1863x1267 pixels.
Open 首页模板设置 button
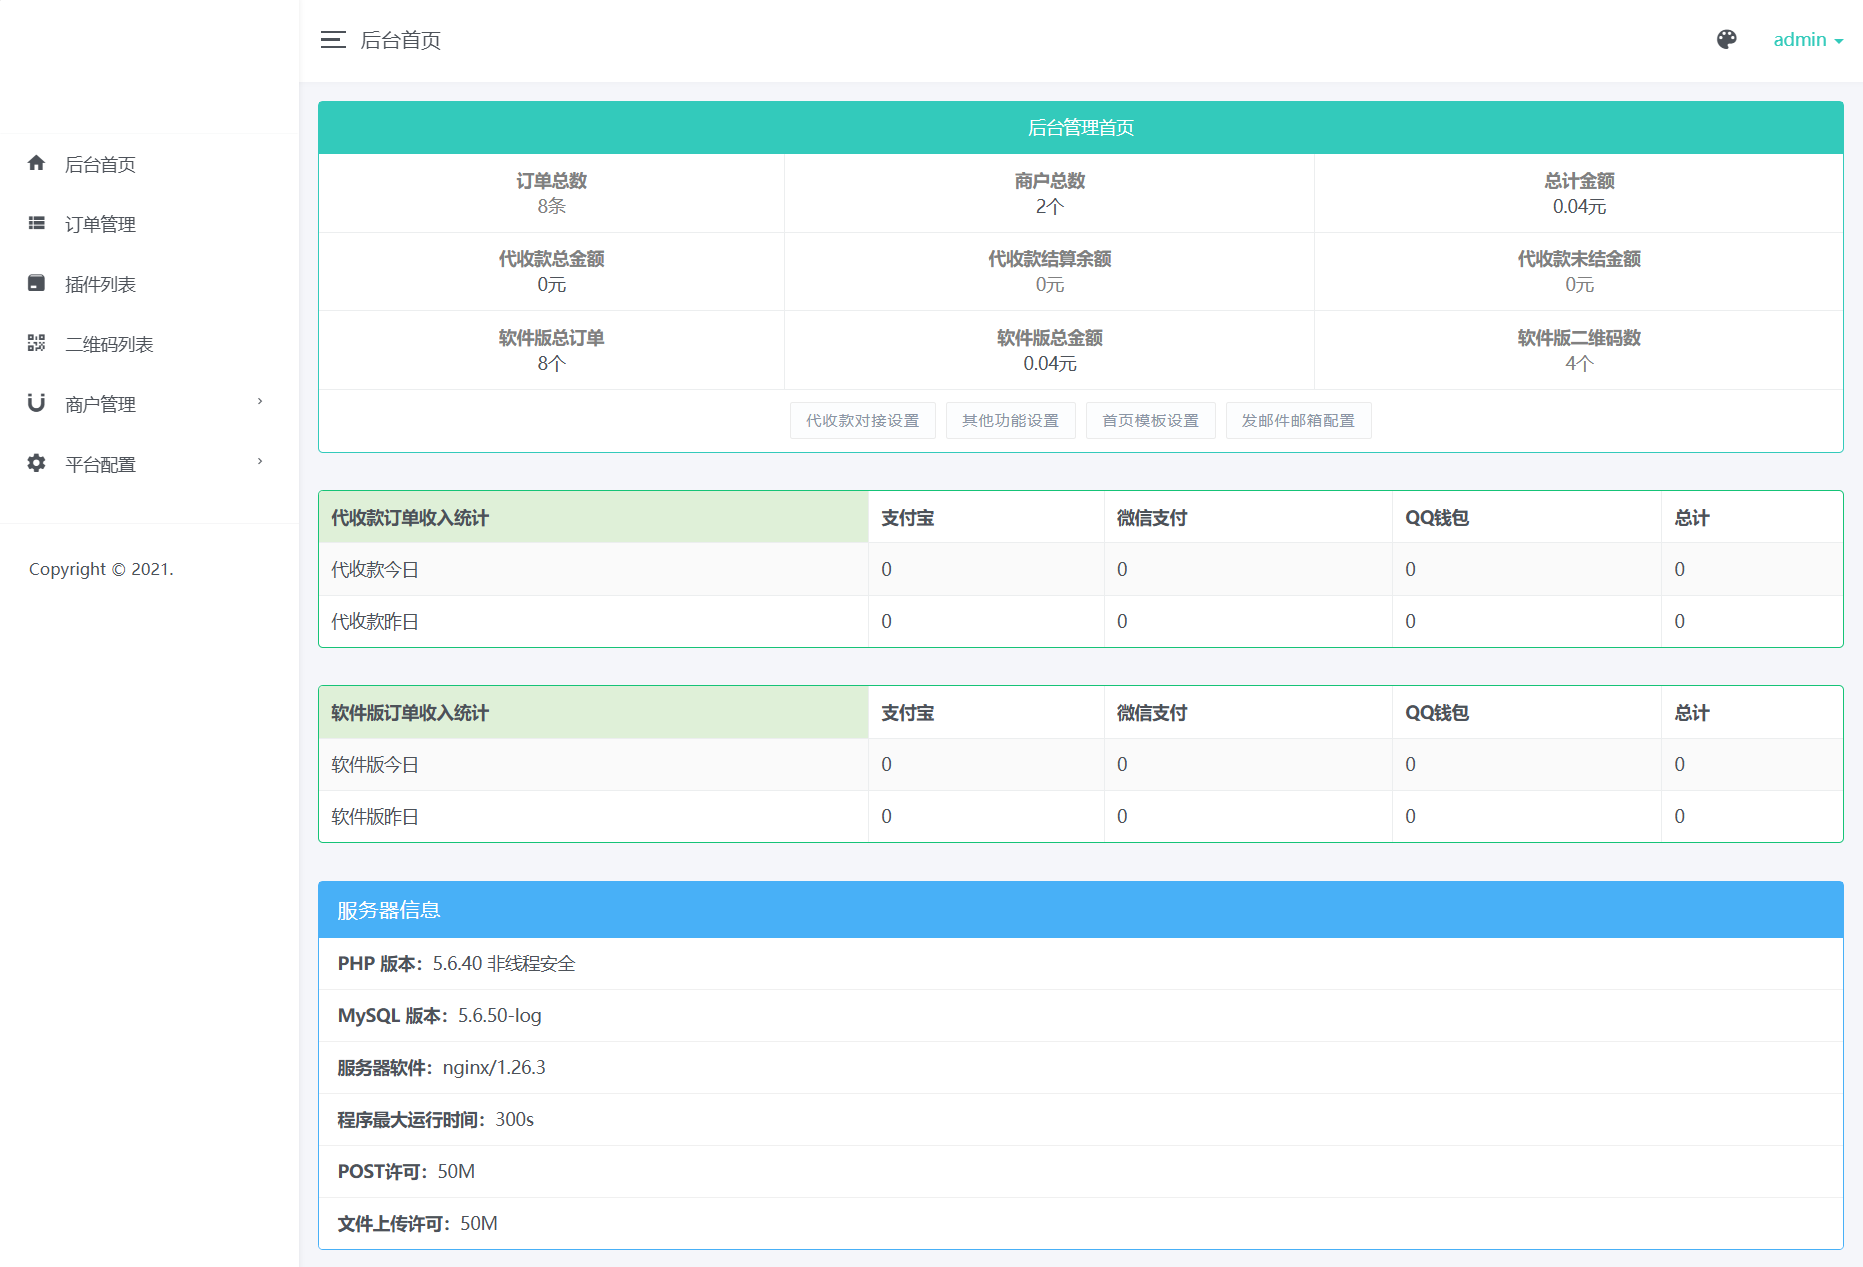[x=1150, y=421]
